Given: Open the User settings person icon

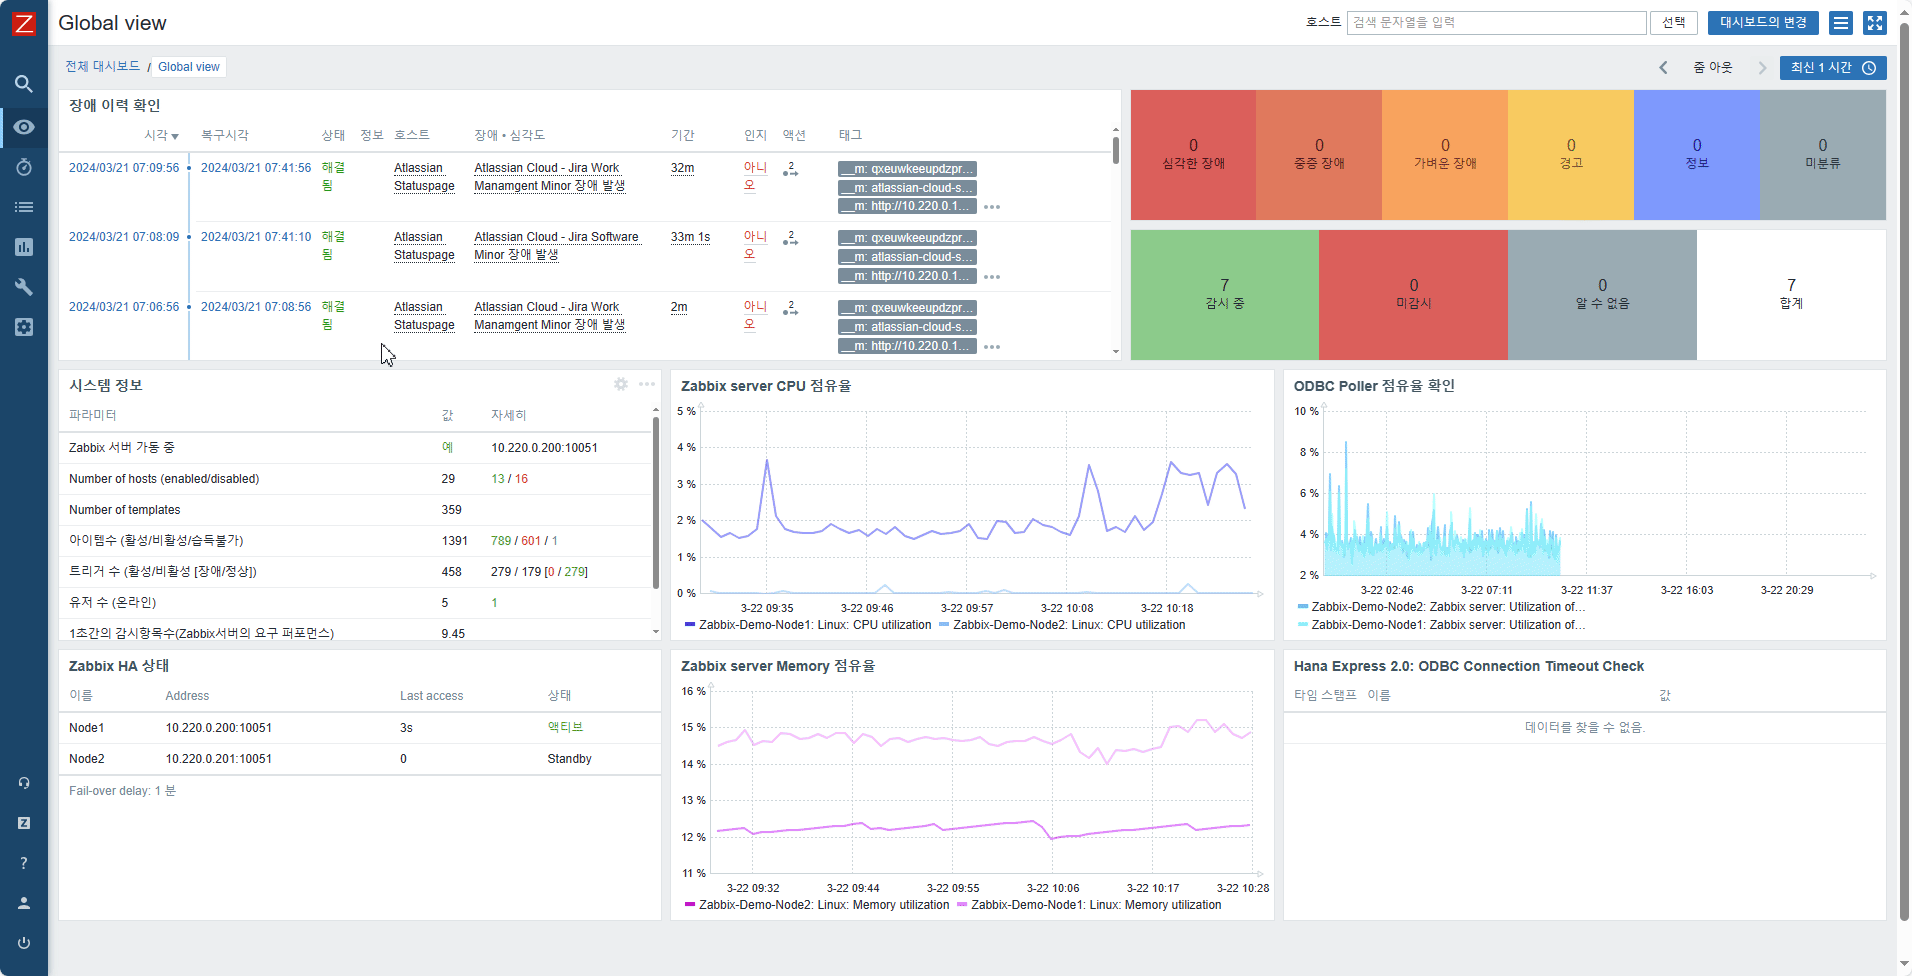Looking at the screenshot, I should [24, 903].
